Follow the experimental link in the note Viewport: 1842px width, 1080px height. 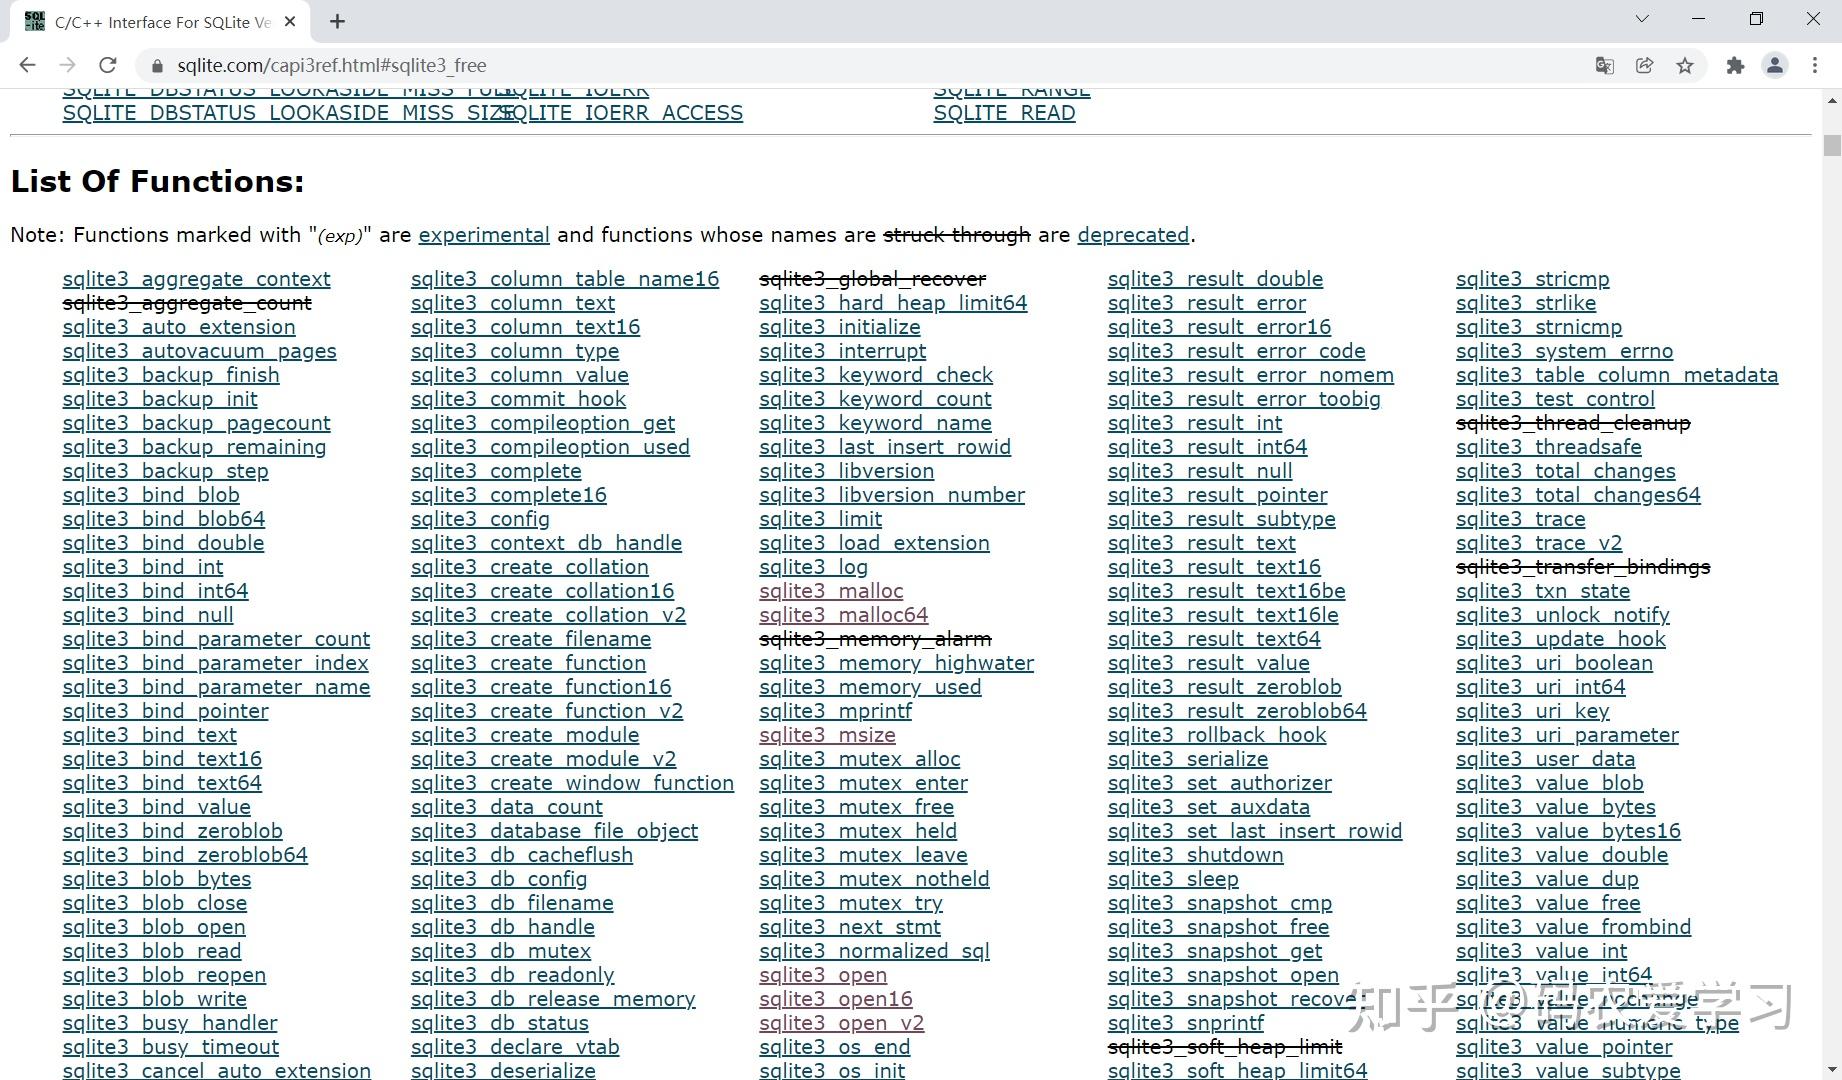click(484, 235)
